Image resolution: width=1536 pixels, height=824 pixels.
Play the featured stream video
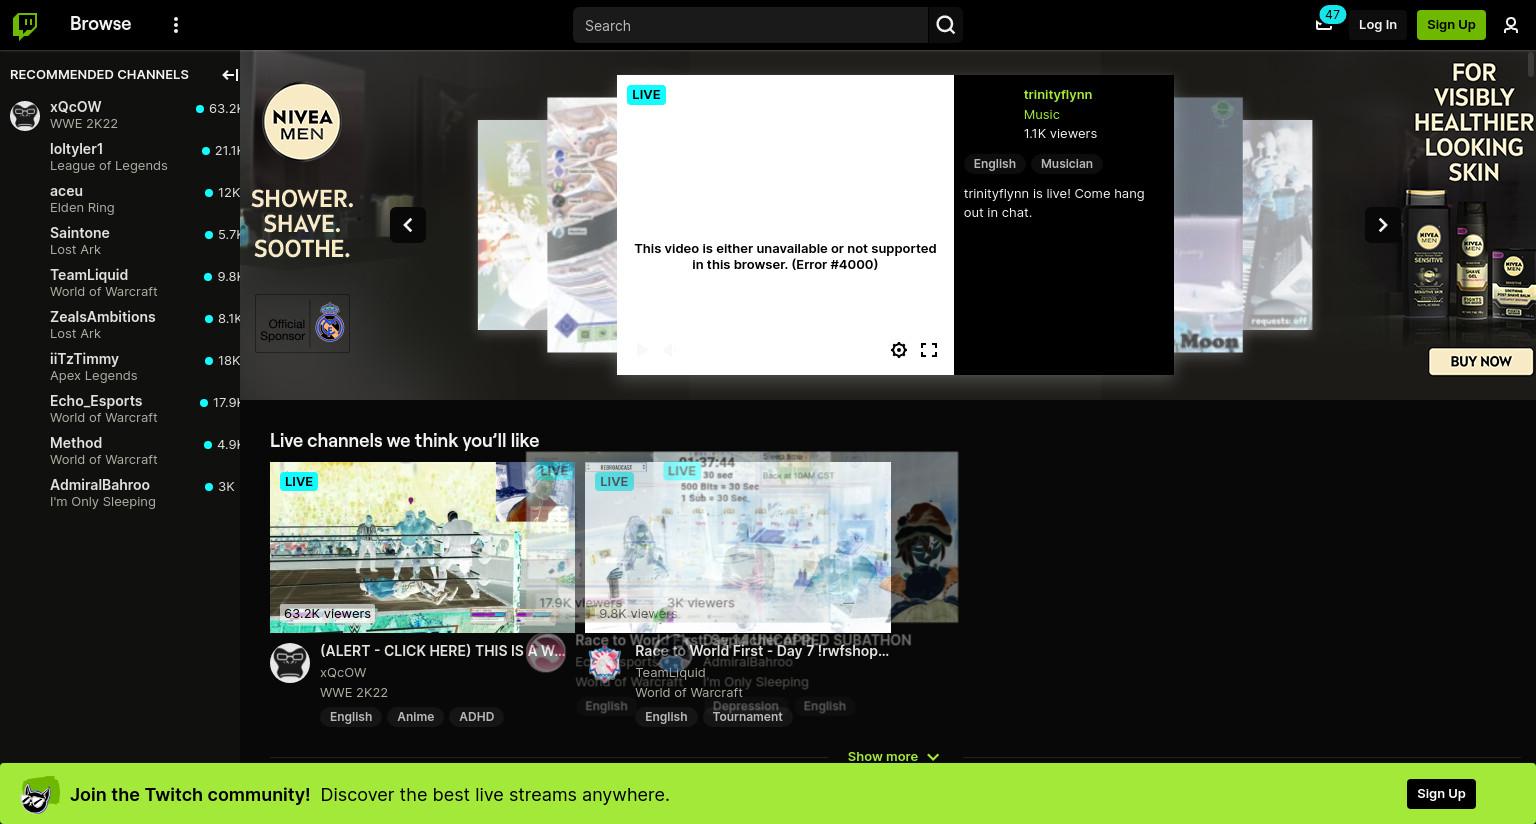642,350
